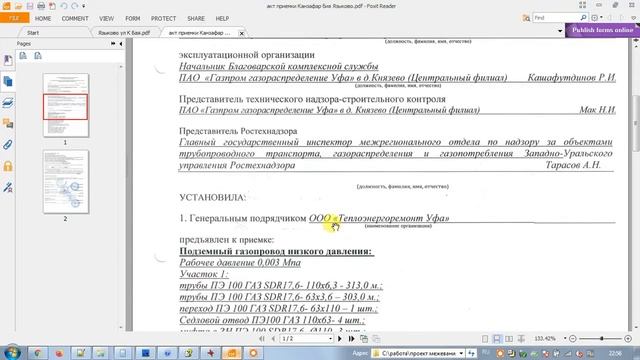
Task: Click the taskbar clock showing 22:06
Action: [x=615, y=353]
